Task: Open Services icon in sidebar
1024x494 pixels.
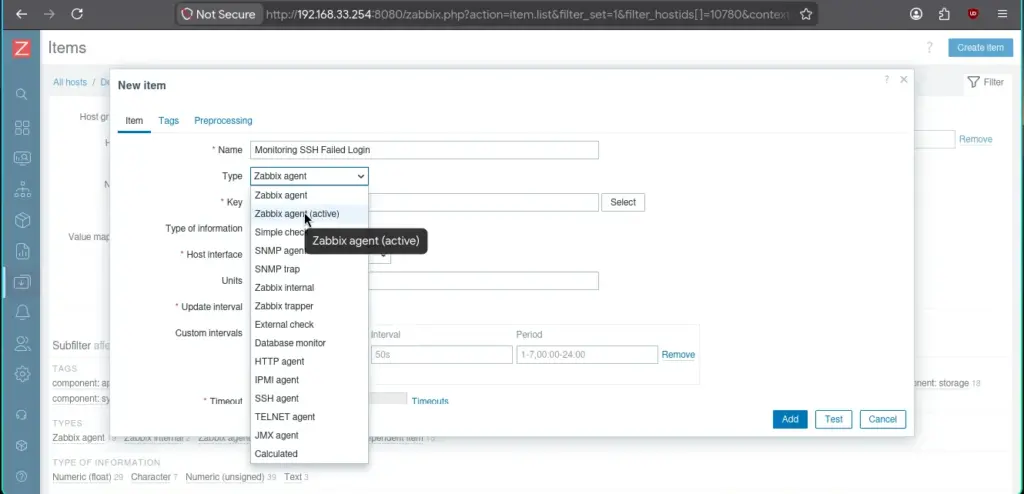Action: [22, 189]
